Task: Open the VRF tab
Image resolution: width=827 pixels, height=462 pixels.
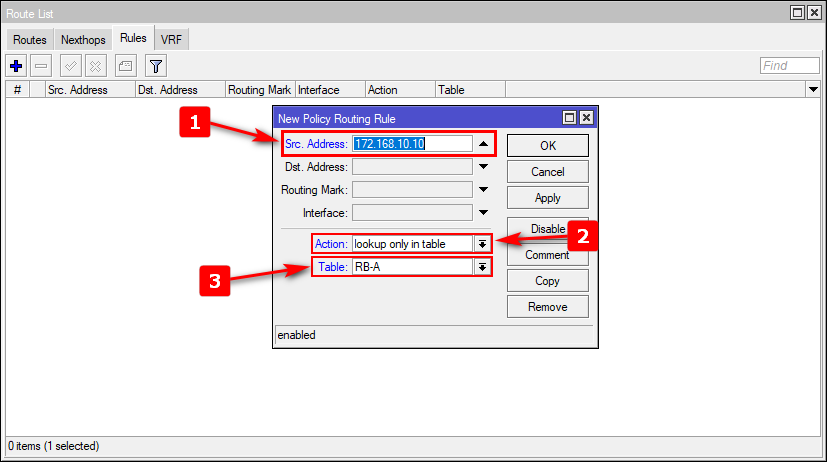Action: click(x=171, y=40)
